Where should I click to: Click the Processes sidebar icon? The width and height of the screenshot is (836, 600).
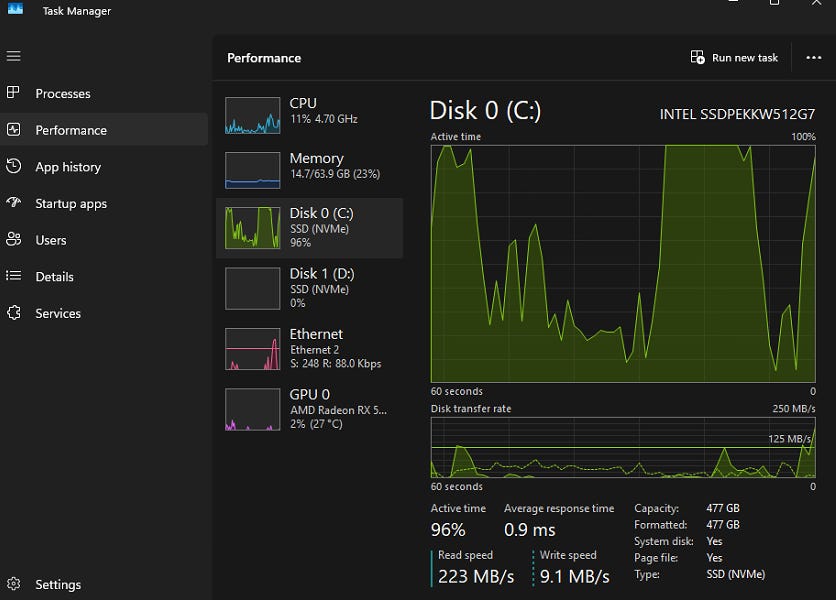pyautogui.click(x=13, y=93)
